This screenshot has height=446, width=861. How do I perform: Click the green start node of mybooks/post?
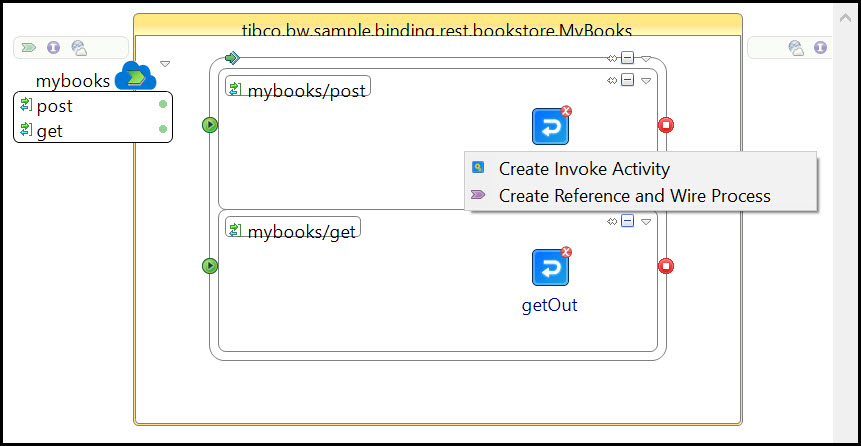pyautogui.click(x=210, y=125)
